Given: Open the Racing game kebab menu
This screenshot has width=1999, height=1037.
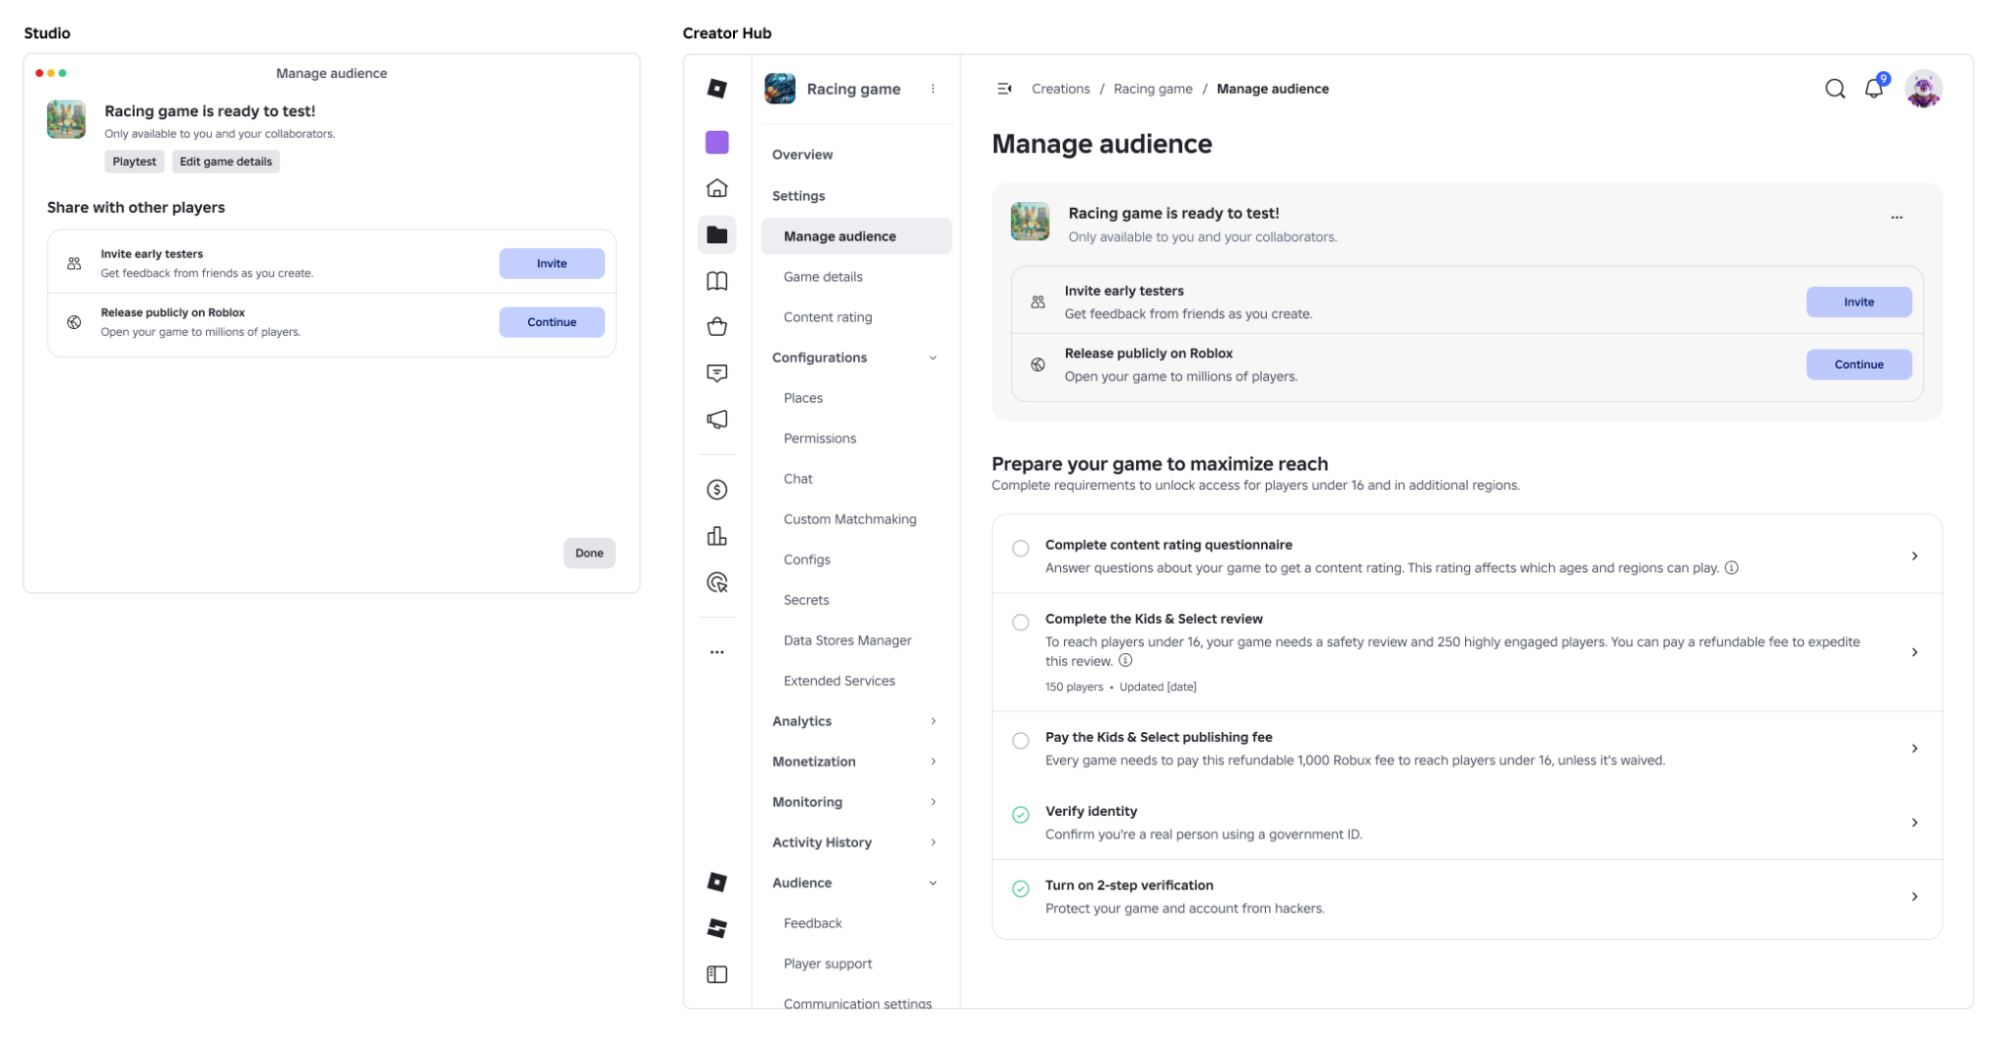Looking at the screenshot, I should (933, 89).
